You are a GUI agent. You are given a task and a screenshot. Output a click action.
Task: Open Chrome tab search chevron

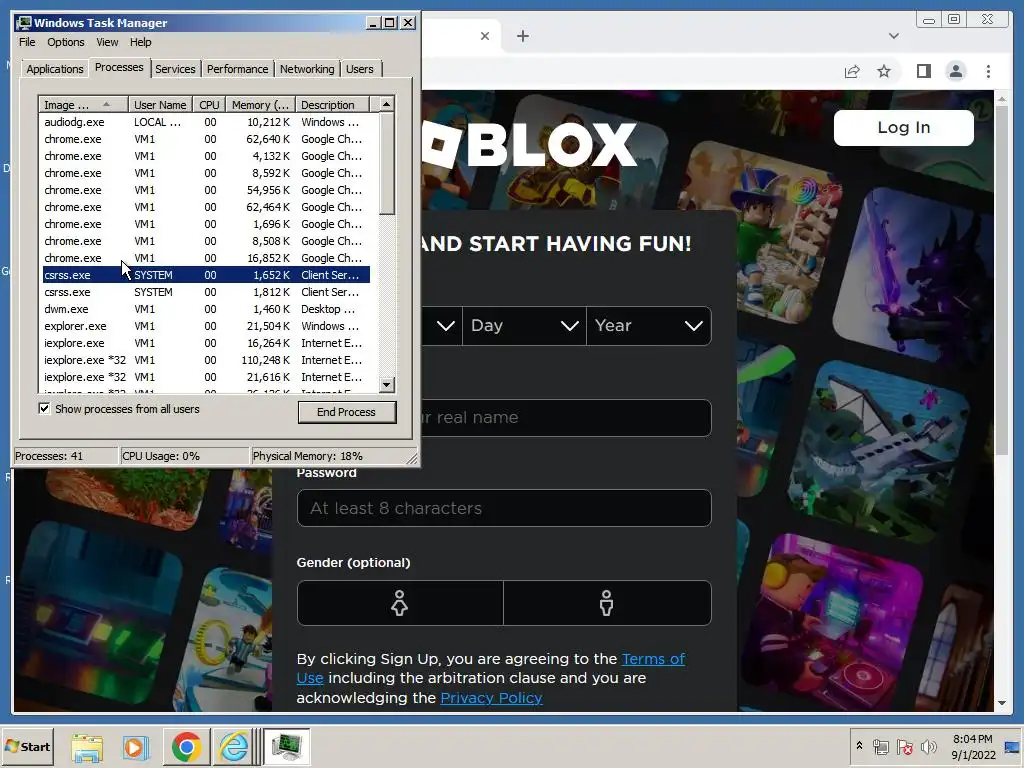point(893,36)
